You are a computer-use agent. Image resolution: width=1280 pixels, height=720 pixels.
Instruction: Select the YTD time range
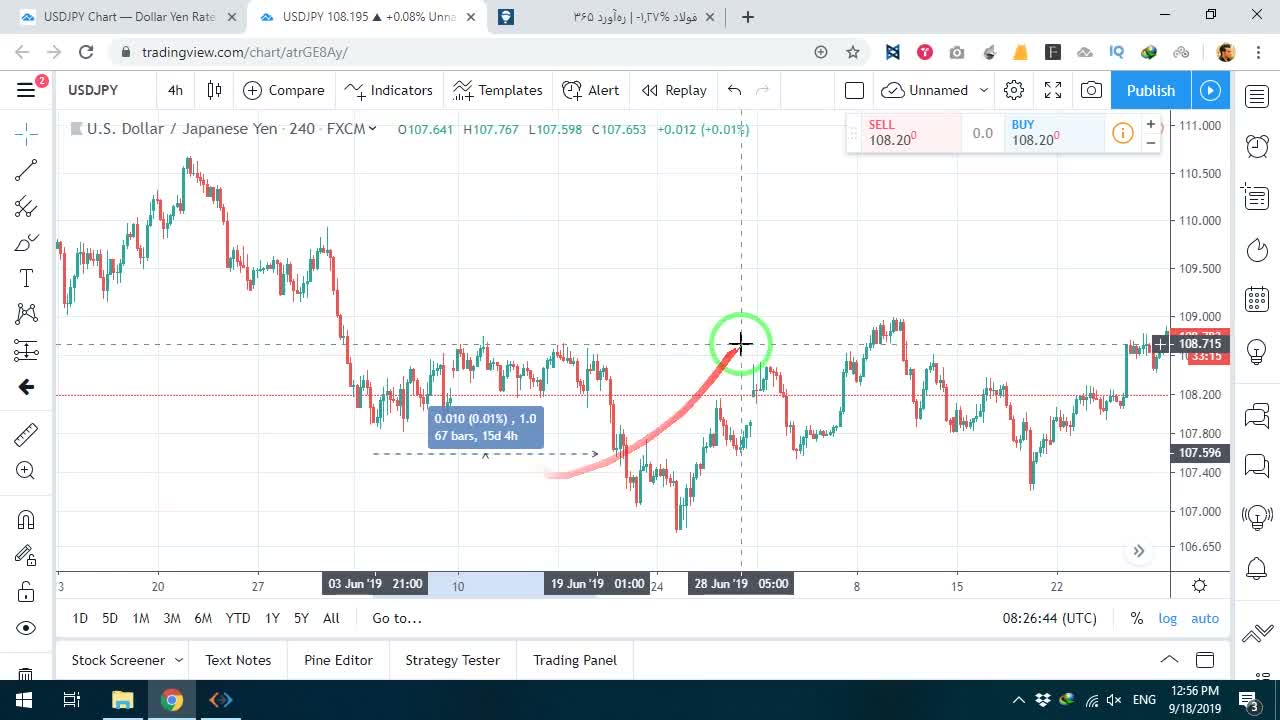(238, 618)
